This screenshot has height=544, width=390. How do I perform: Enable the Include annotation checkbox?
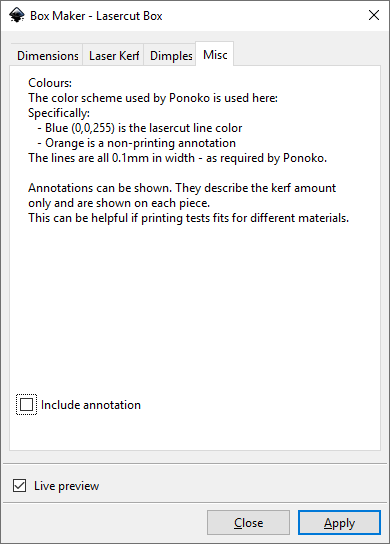[x=26, y=405]
